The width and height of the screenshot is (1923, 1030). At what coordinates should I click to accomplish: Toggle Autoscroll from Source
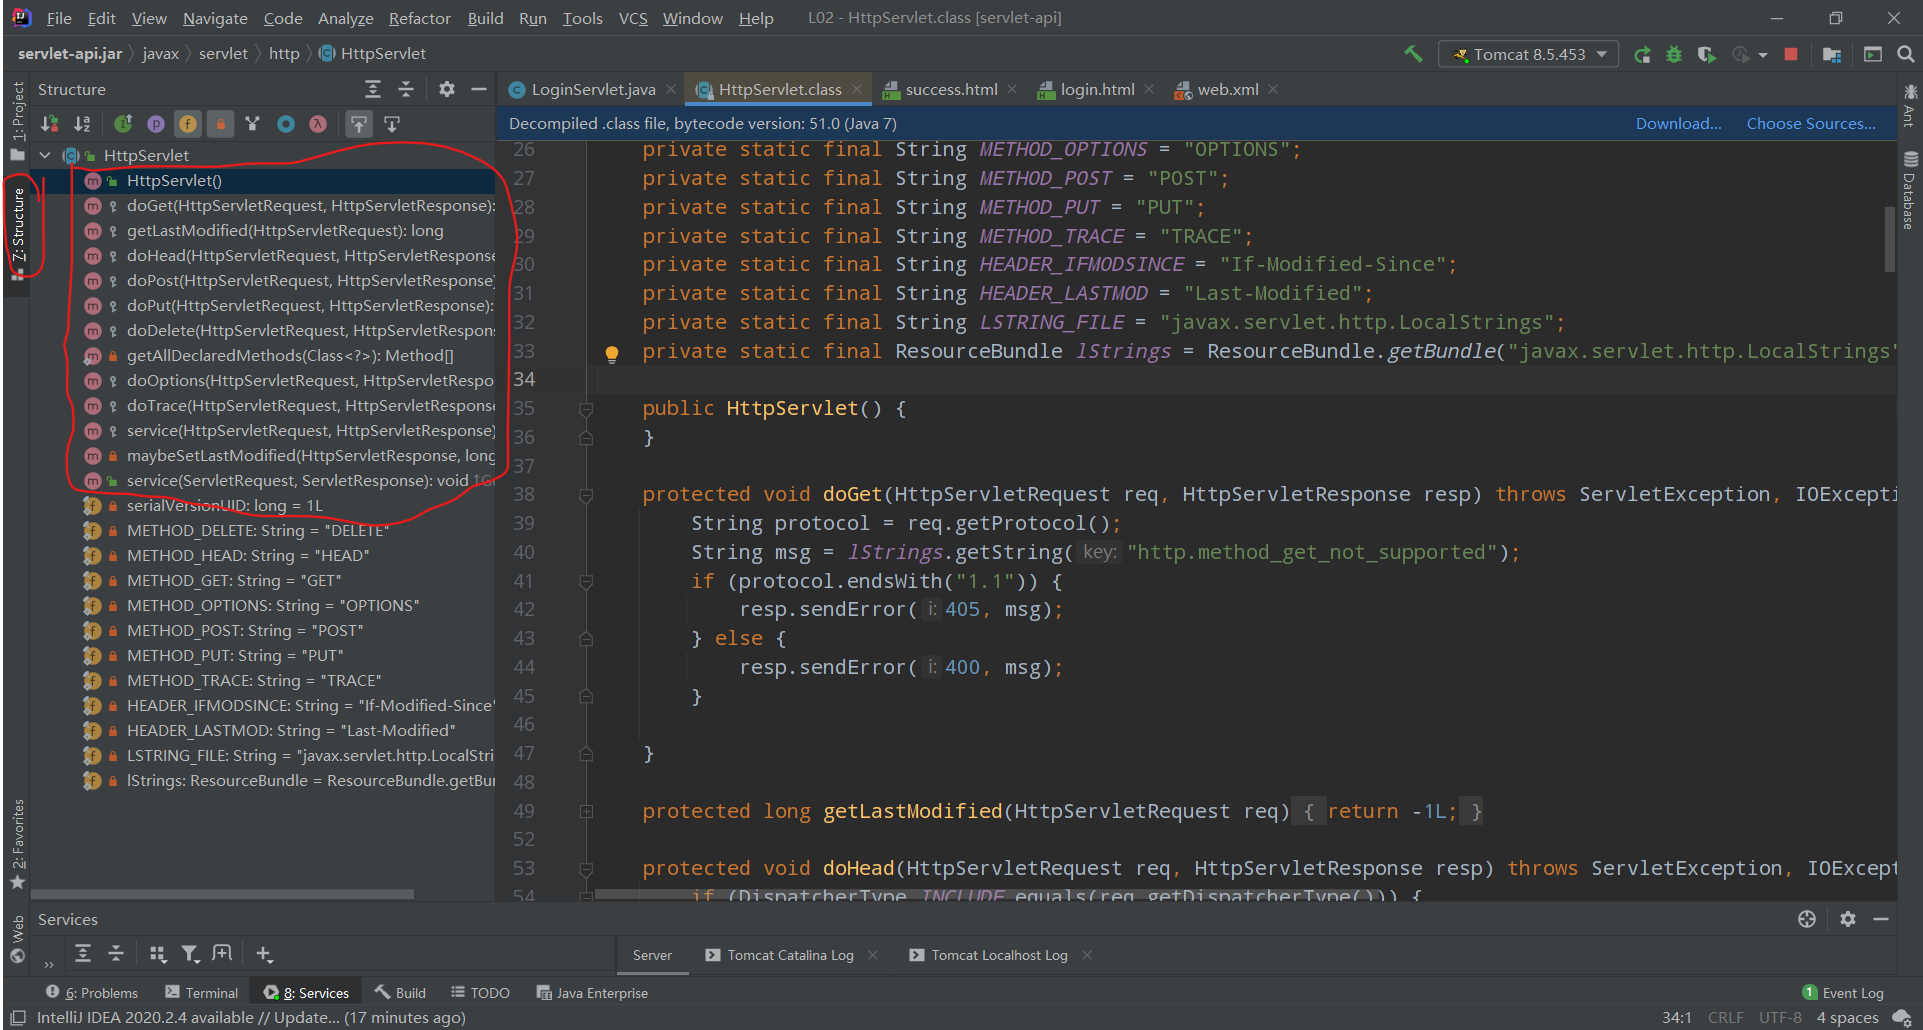[x=392, y=124]
